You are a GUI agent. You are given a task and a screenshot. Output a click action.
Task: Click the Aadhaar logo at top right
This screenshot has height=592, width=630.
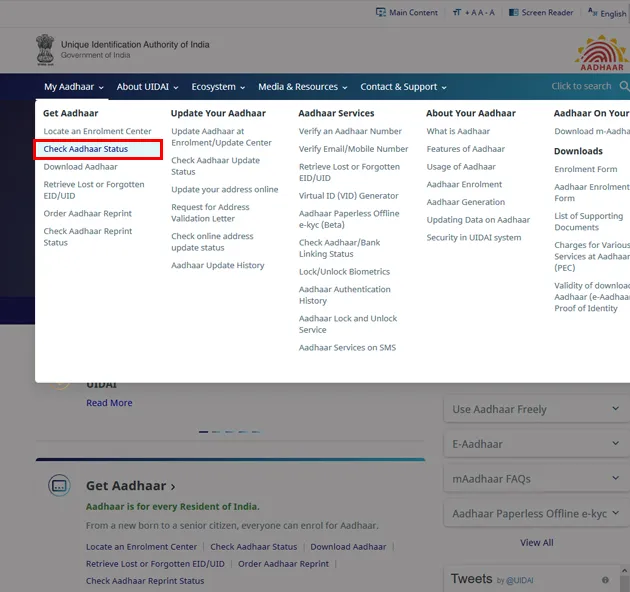coord(602,52)
